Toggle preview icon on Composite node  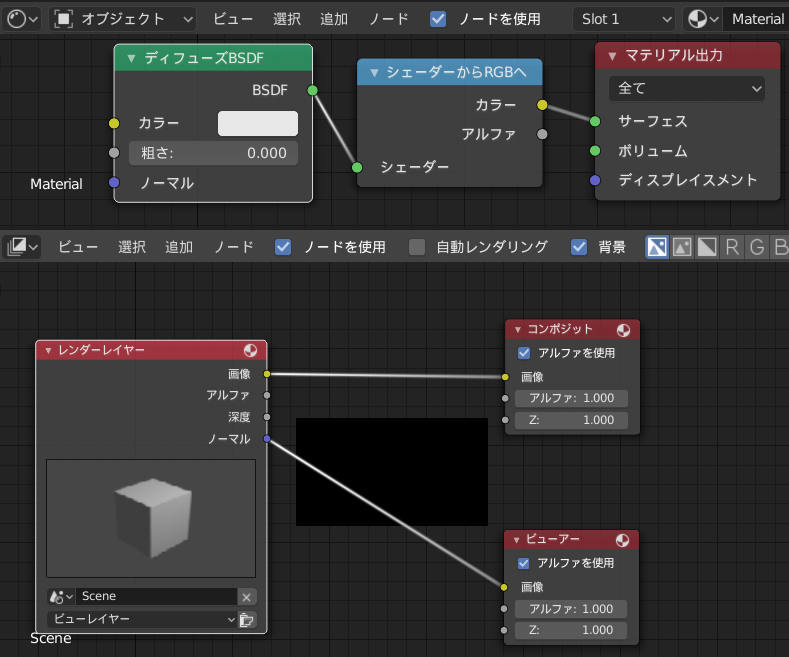pos(623,330)
